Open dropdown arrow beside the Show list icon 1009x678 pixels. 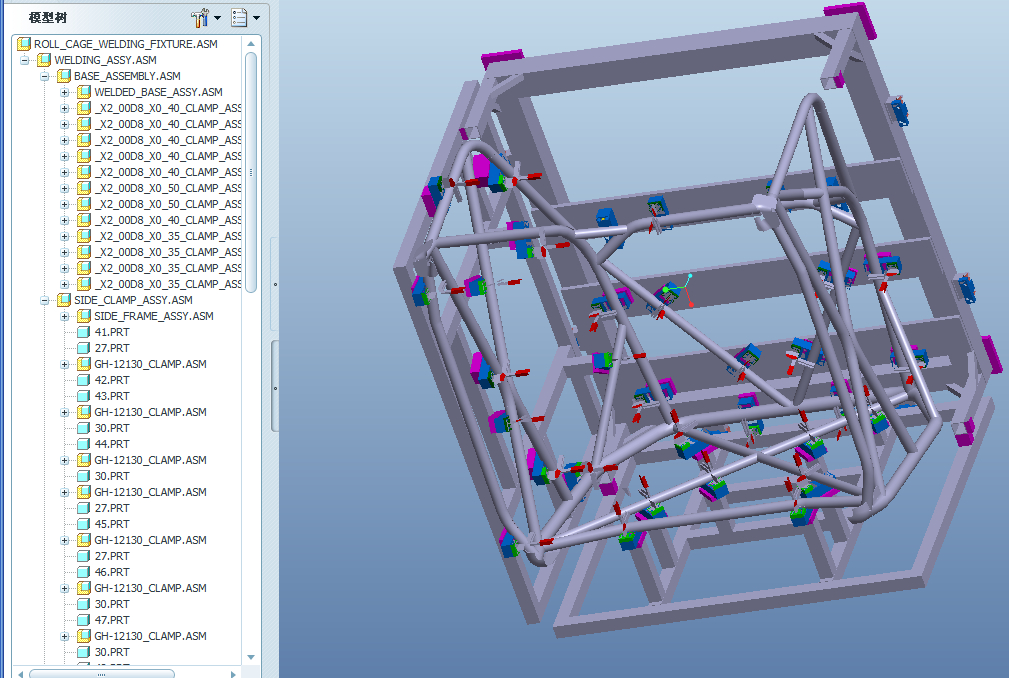[x=256, y=18]
